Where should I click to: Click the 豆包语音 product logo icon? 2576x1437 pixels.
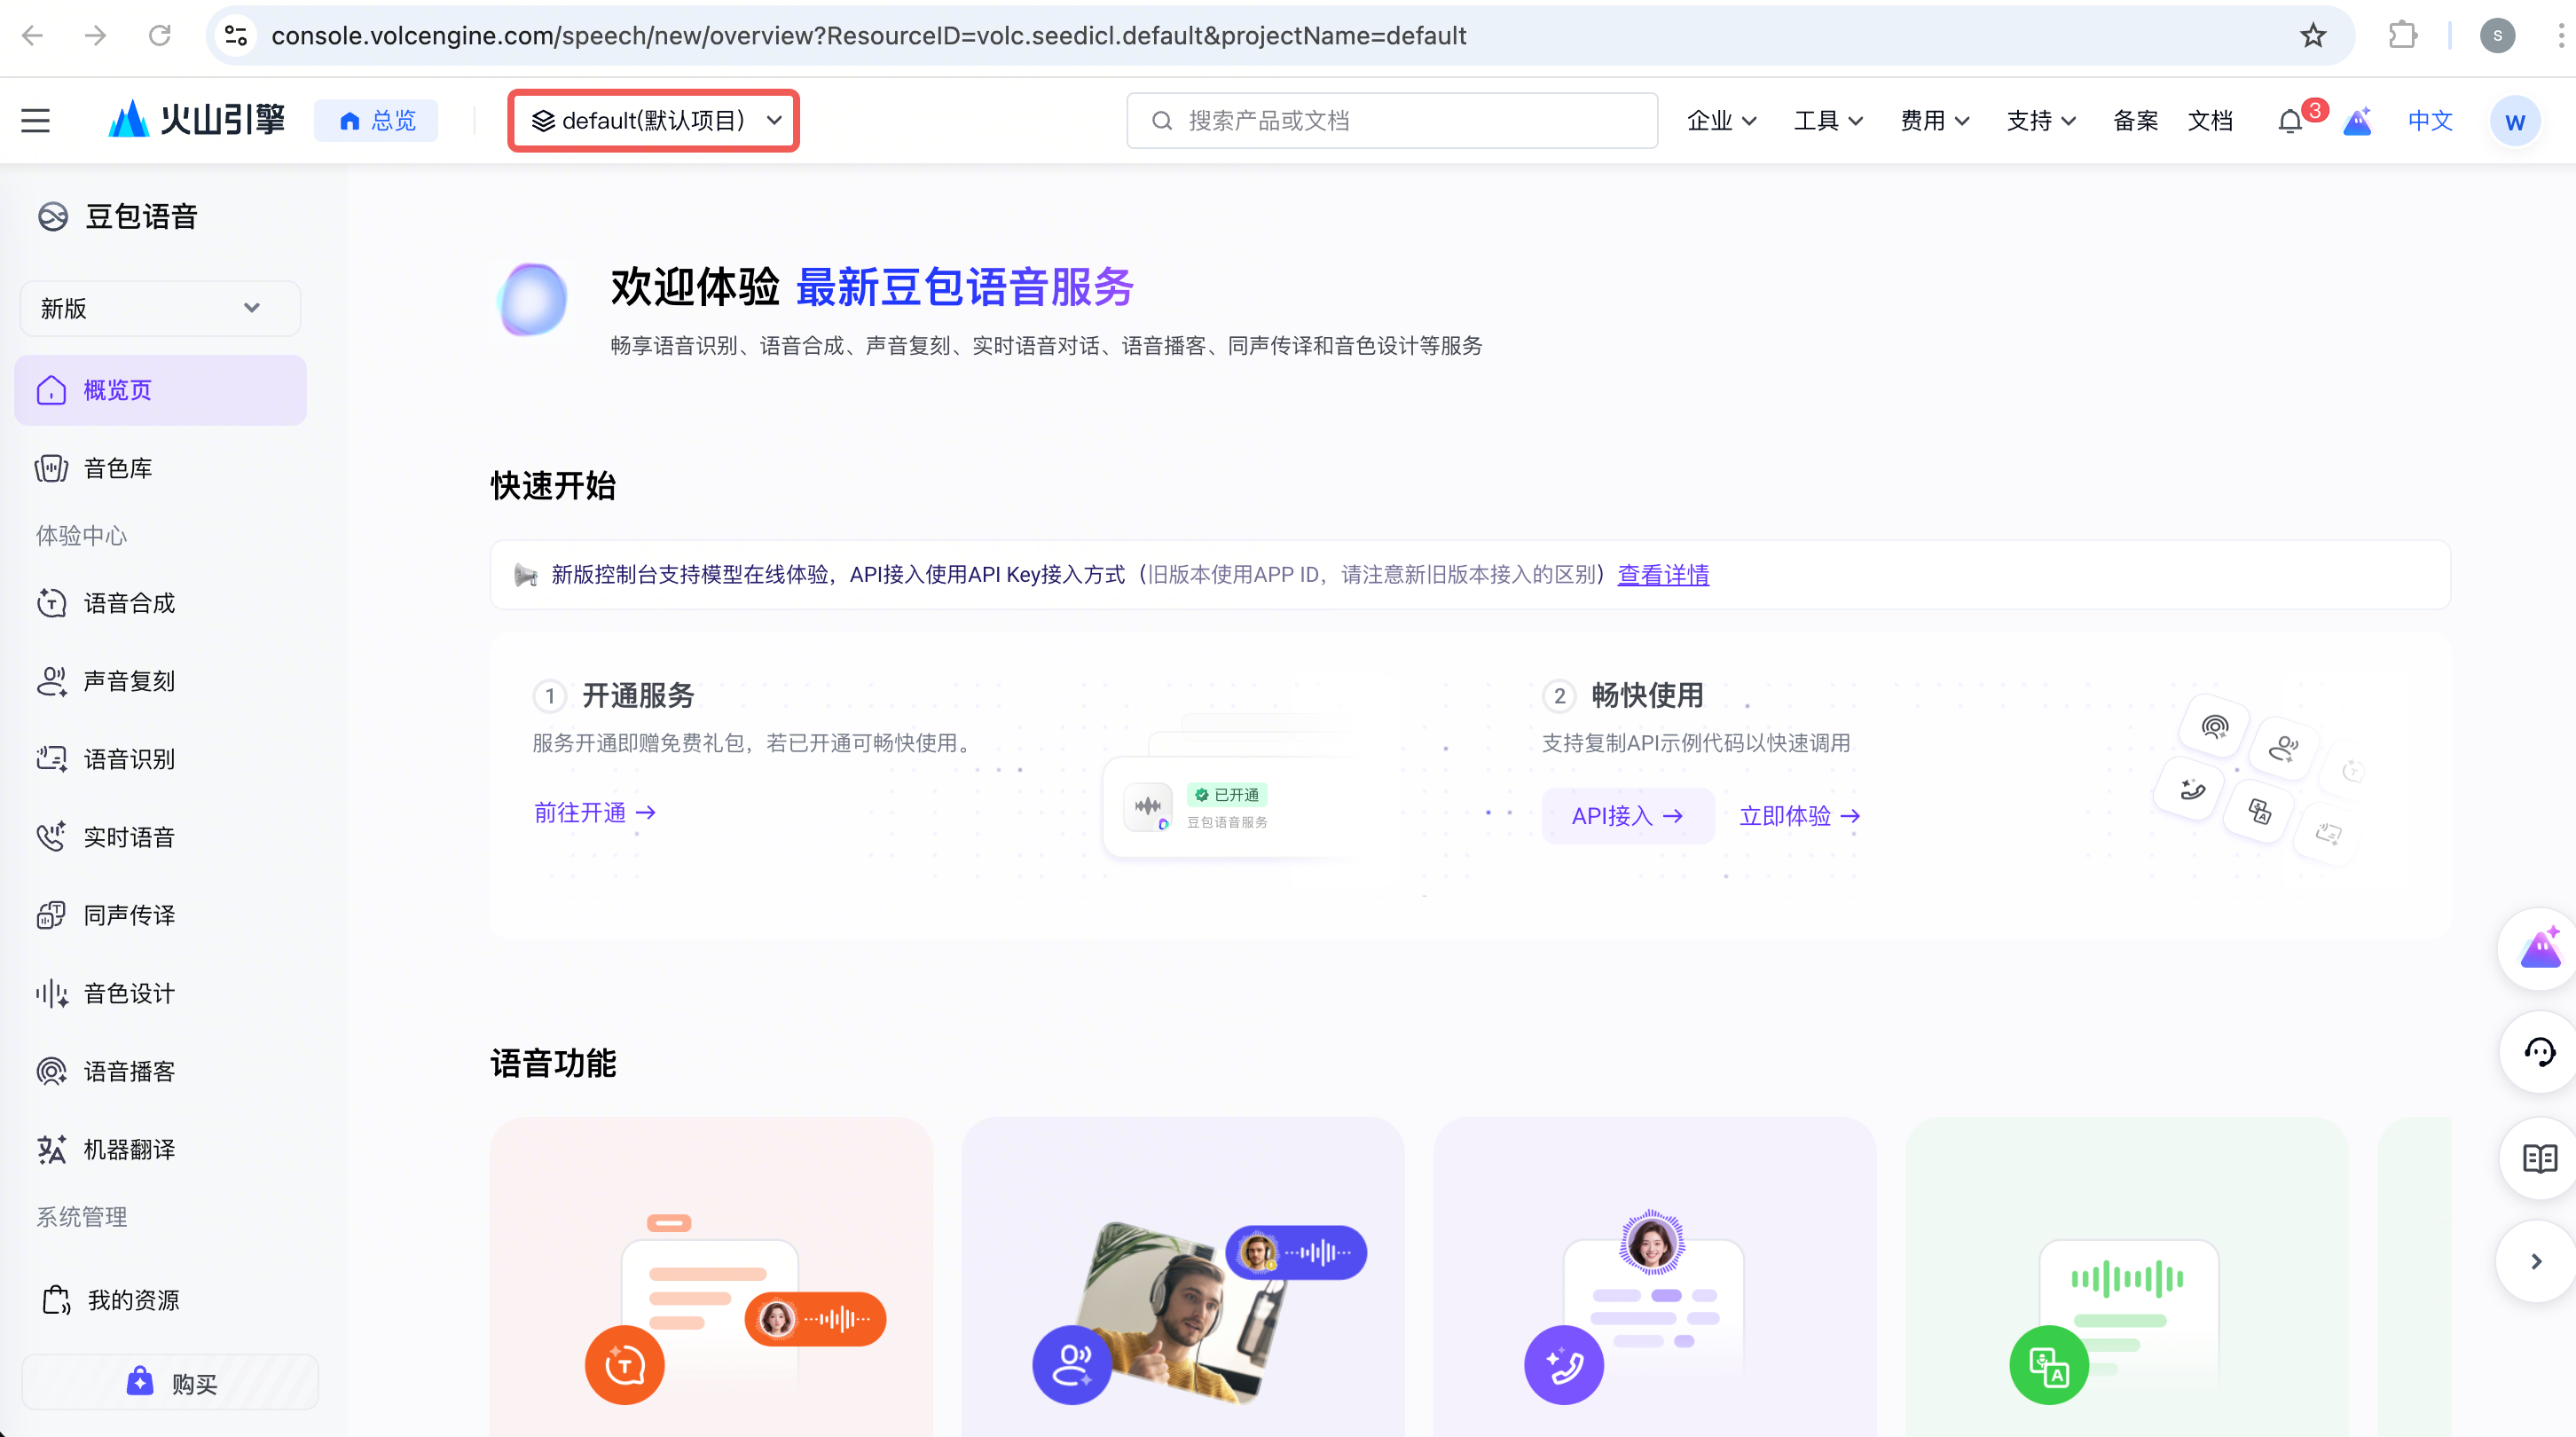click(x=52, y=216)
